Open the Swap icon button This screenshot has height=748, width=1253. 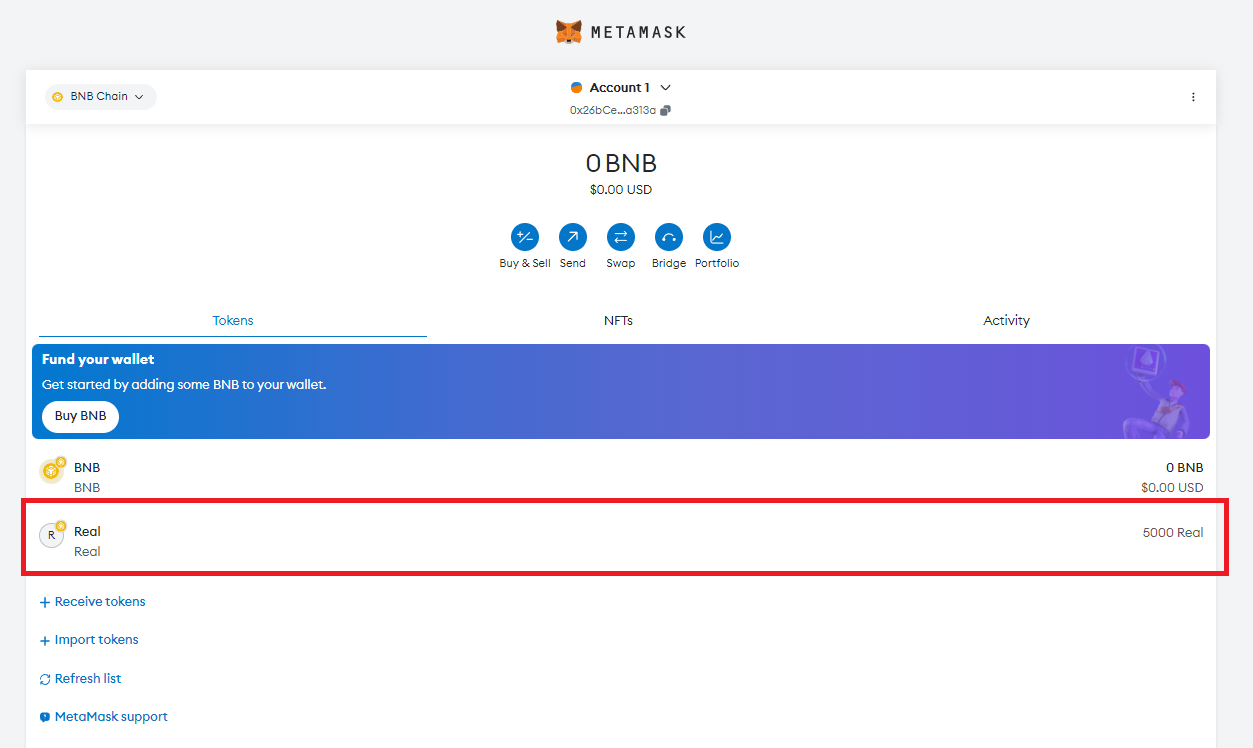pos(621,237)
